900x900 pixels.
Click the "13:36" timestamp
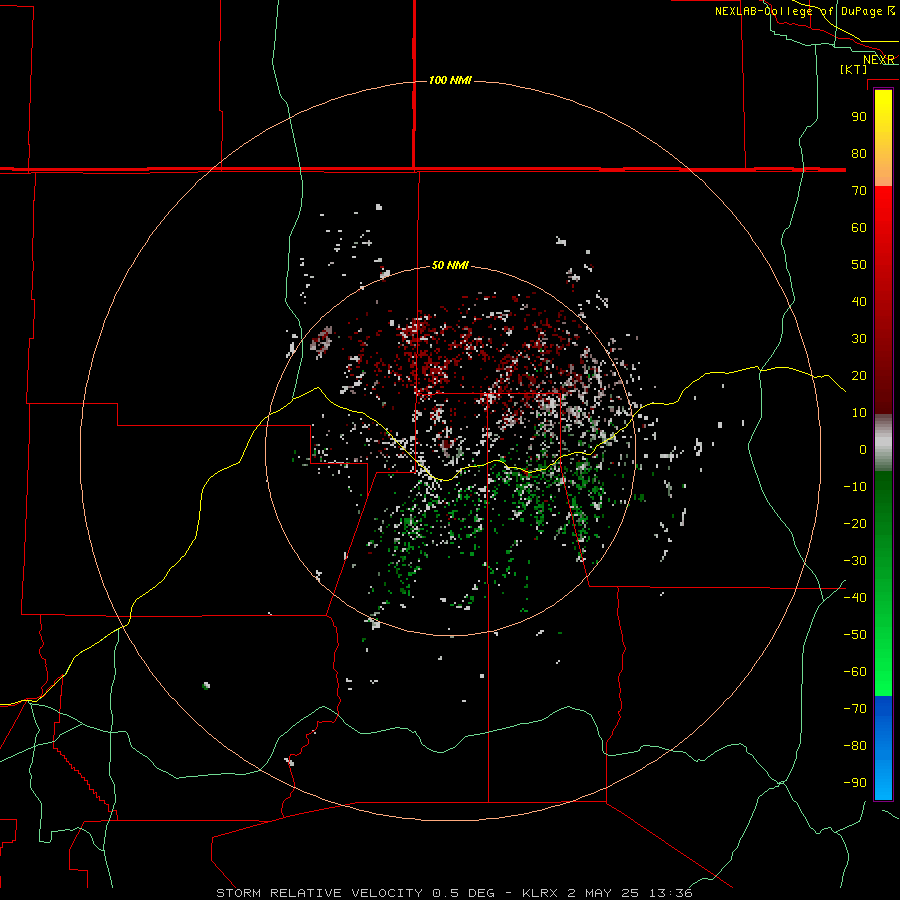[671, 893]
